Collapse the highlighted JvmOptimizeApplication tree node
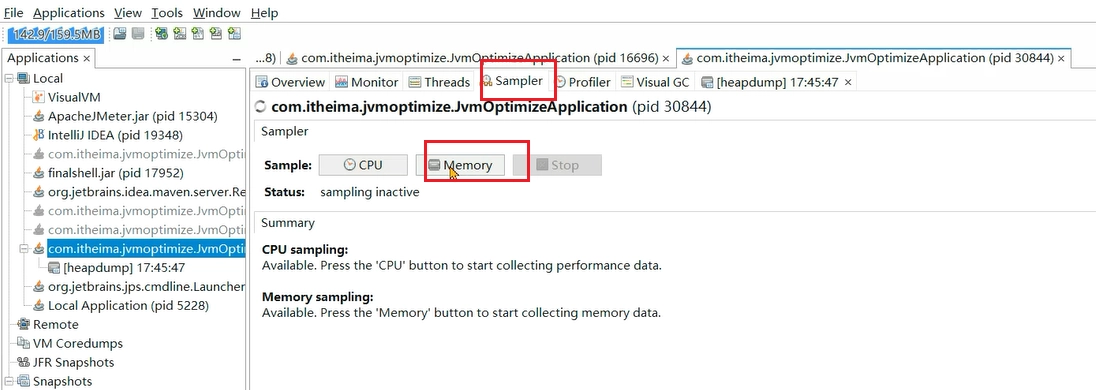Image resolution: width=1096 pixels, height=390 pixels. click(22, 249)
